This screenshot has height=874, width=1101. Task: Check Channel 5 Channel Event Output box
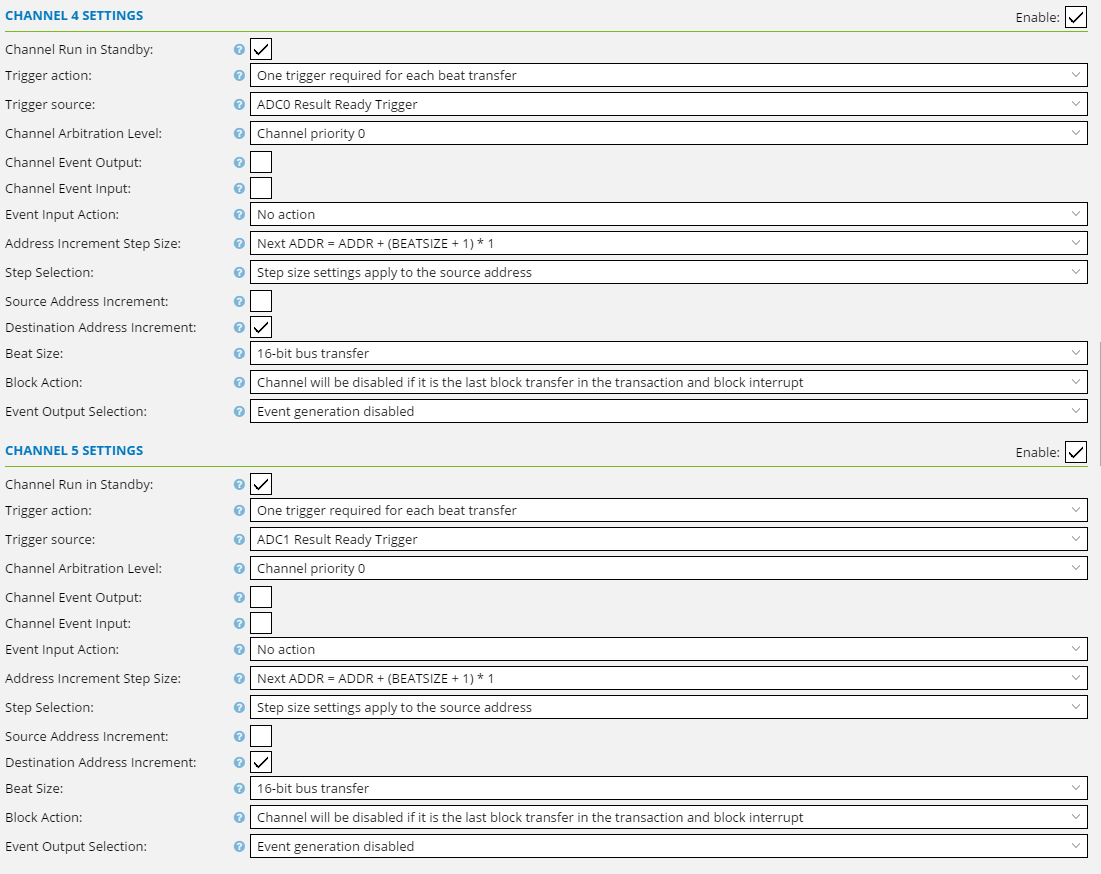click(x=261, y=597)
